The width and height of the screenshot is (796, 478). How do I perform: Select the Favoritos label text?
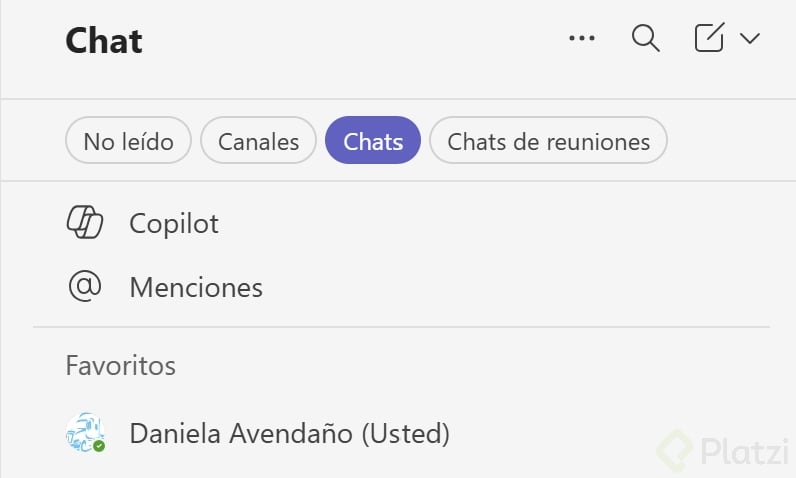click(121, 366)
